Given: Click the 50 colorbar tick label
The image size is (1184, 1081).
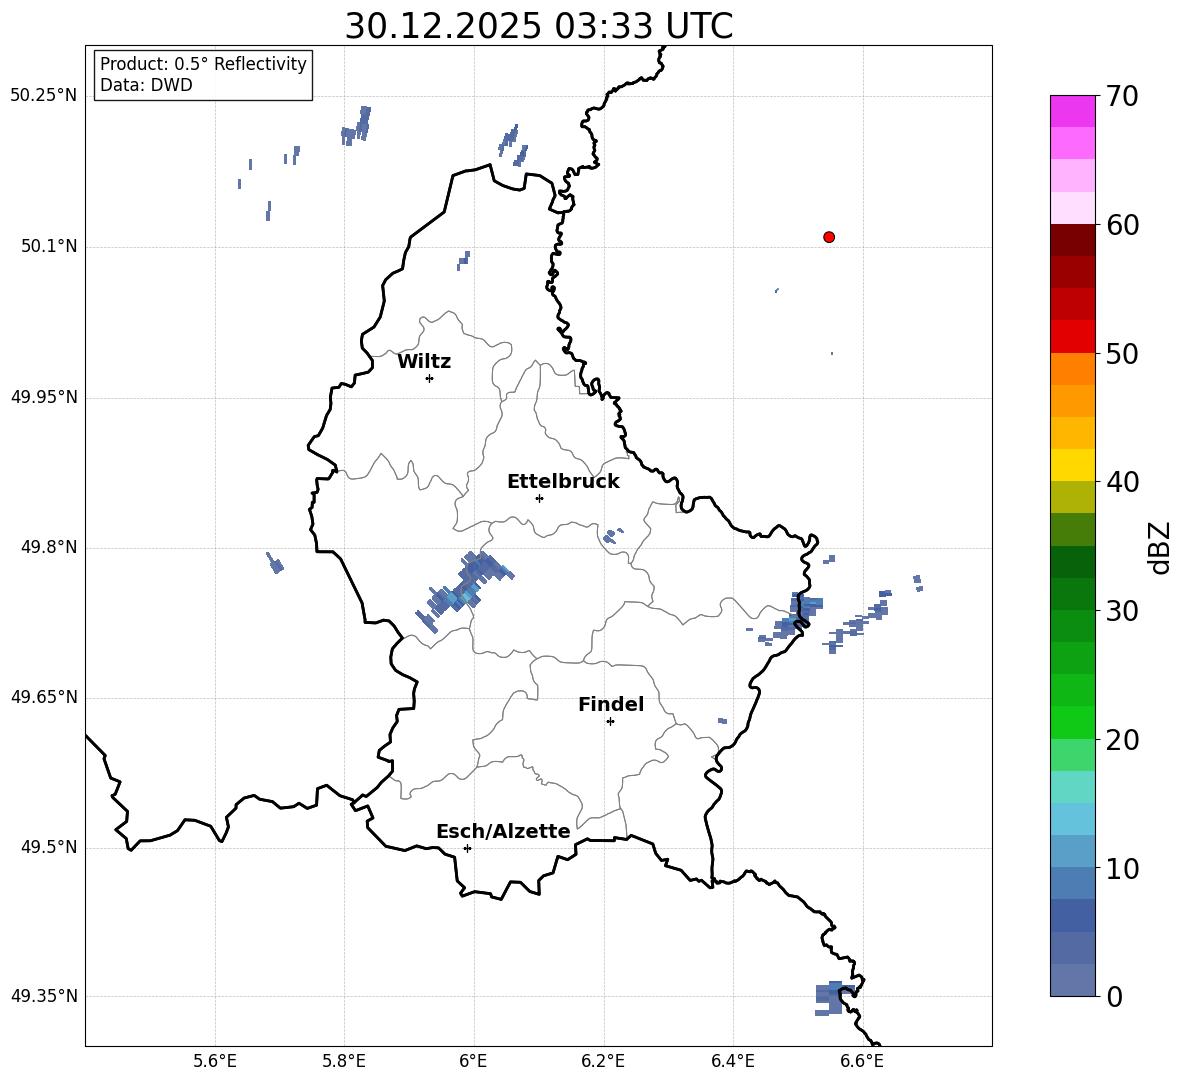Looking at the screenshot, I should point(1122,354).
